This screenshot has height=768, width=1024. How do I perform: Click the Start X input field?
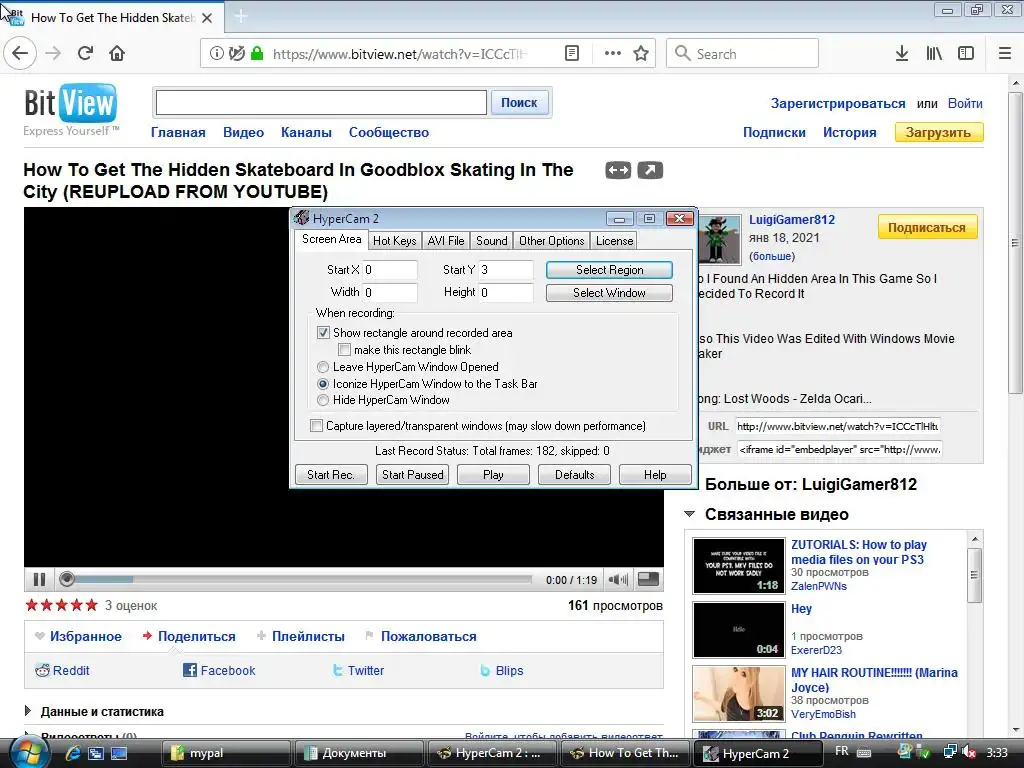click(390, 270)
